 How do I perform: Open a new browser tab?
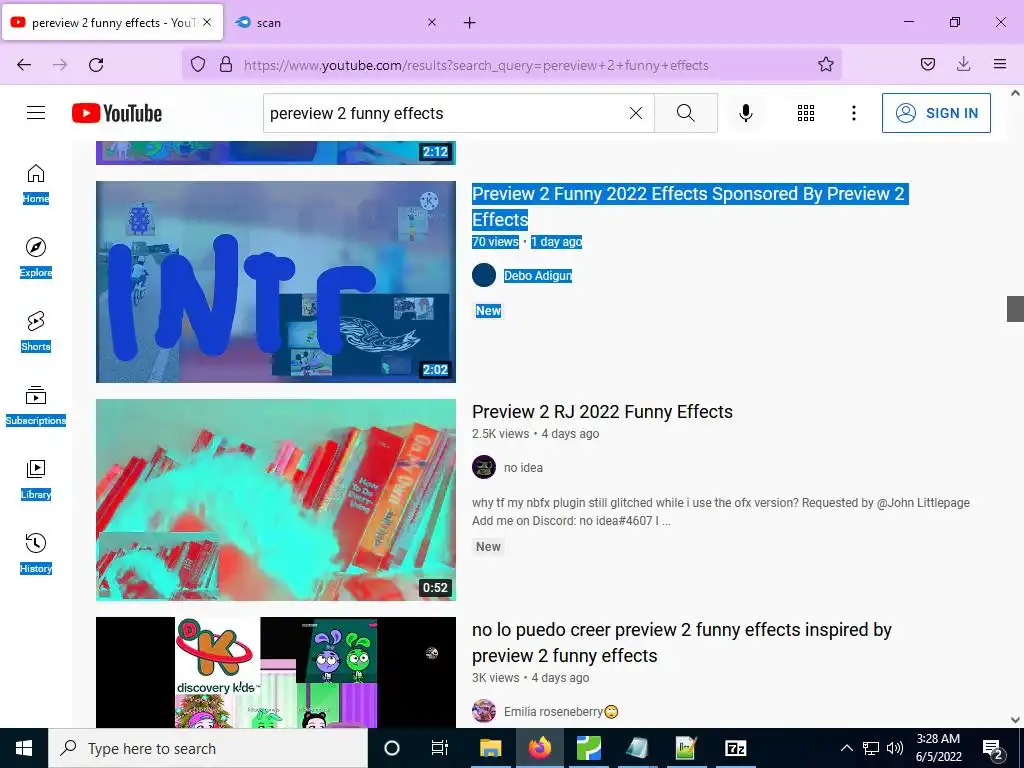(470, 23)
